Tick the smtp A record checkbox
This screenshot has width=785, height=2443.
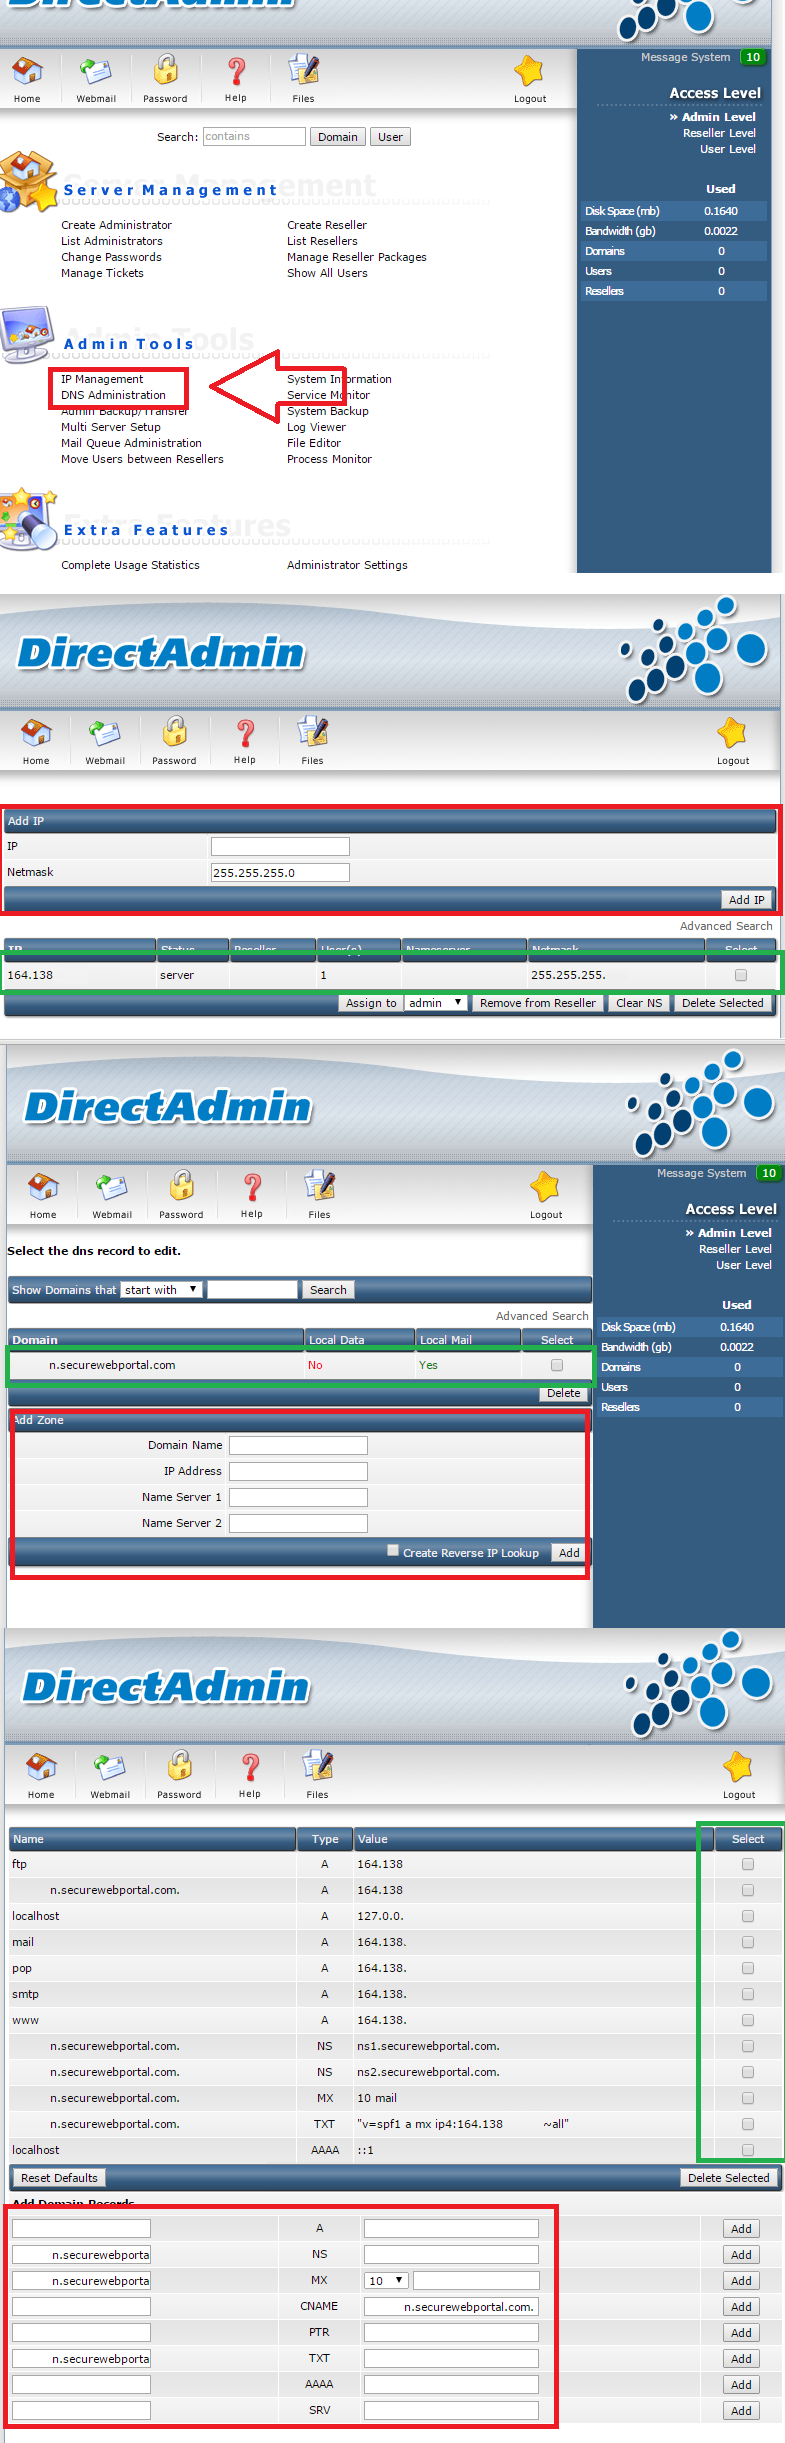pos(748,1994)
